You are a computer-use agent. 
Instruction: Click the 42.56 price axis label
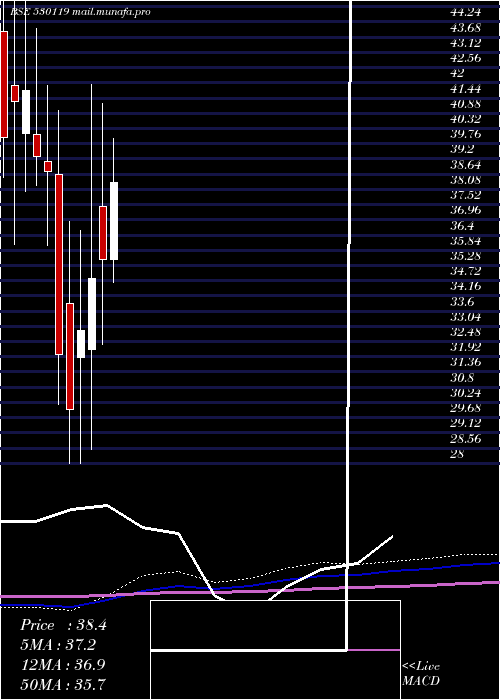[x=466, y=58]
